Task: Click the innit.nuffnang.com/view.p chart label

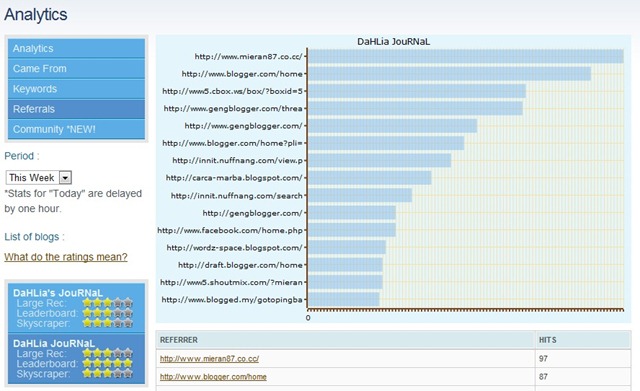Action: (238, 160)
